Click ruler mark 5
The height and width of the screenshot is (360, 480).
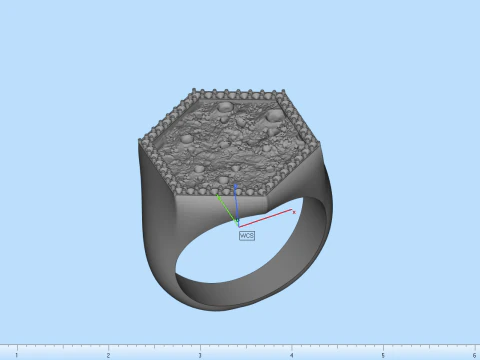point(383,356)
